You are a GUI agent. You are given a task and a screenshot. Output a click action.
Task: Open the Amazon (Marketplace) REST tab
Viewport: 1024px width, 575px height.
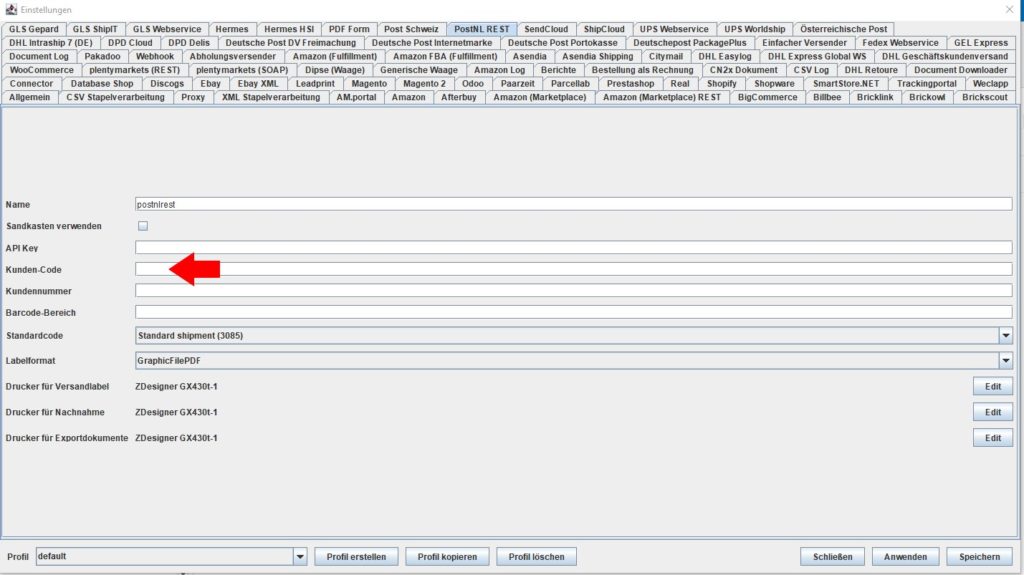[x=662, y=97]
